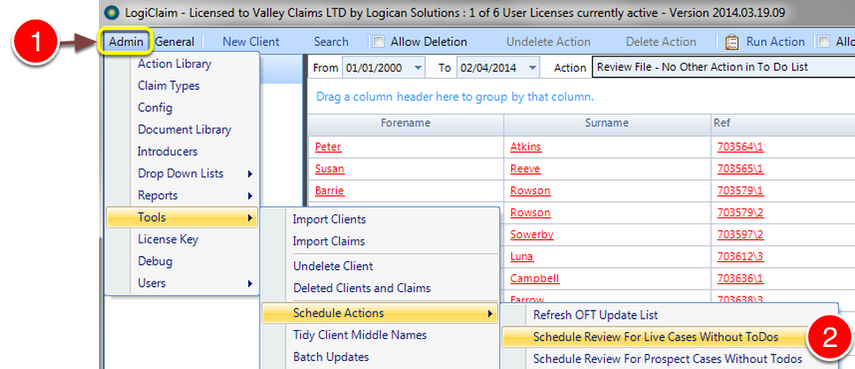Open reference link 703579\2
The width and height of the screenshot is (855, 369).
(x=740, y=213)
